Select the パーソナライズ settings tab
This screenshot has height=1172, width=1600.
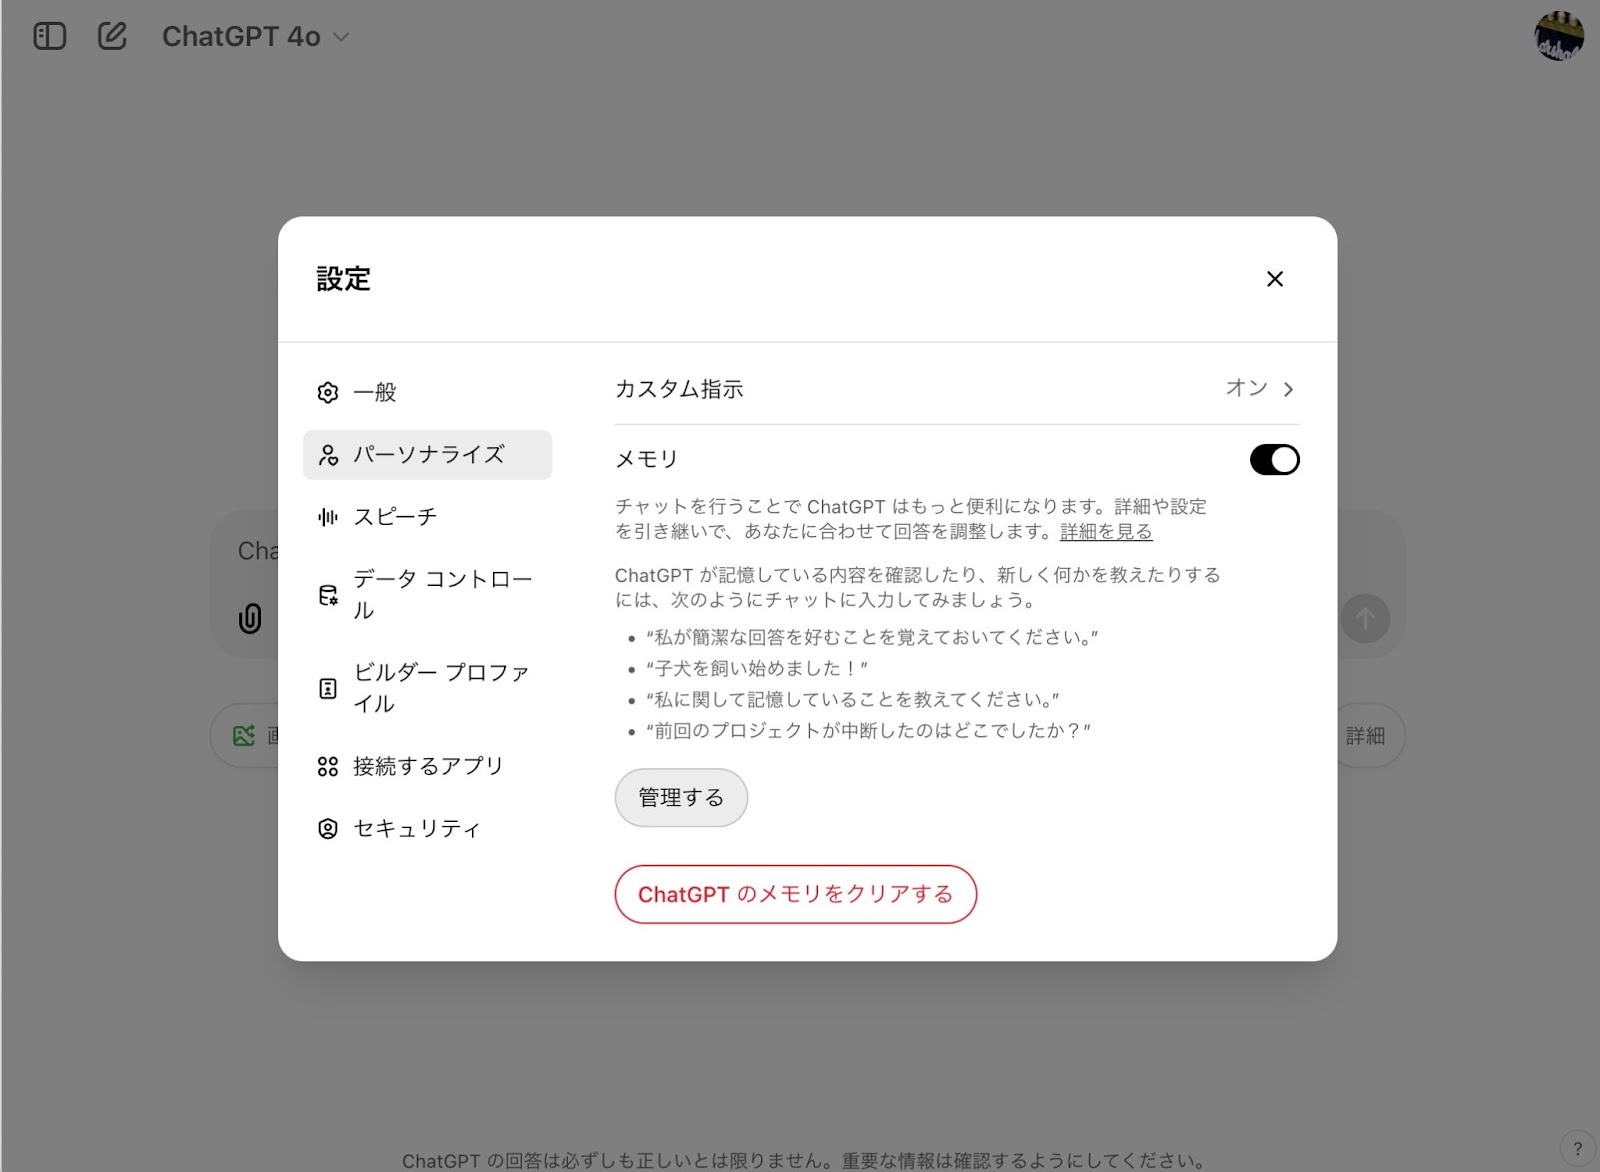click(x=427, y=455)
